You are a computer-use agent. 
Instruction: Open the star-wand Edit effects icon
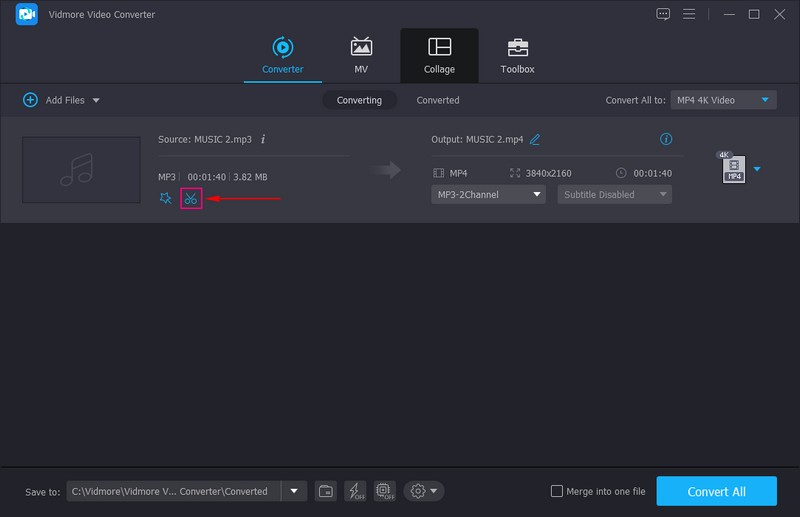click(166, 198)
